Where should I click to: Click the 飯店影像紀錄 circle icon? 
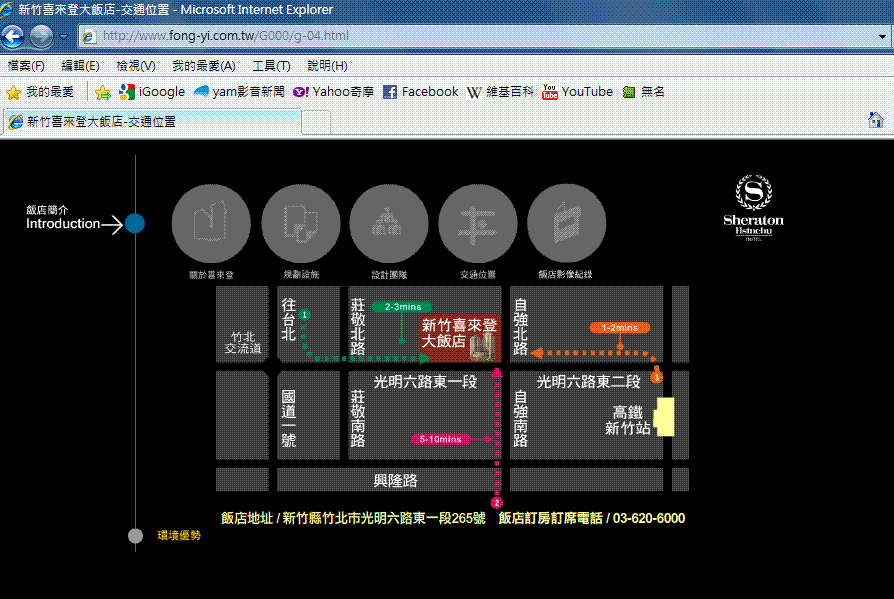pyautogui.click(x=566, y=223)
